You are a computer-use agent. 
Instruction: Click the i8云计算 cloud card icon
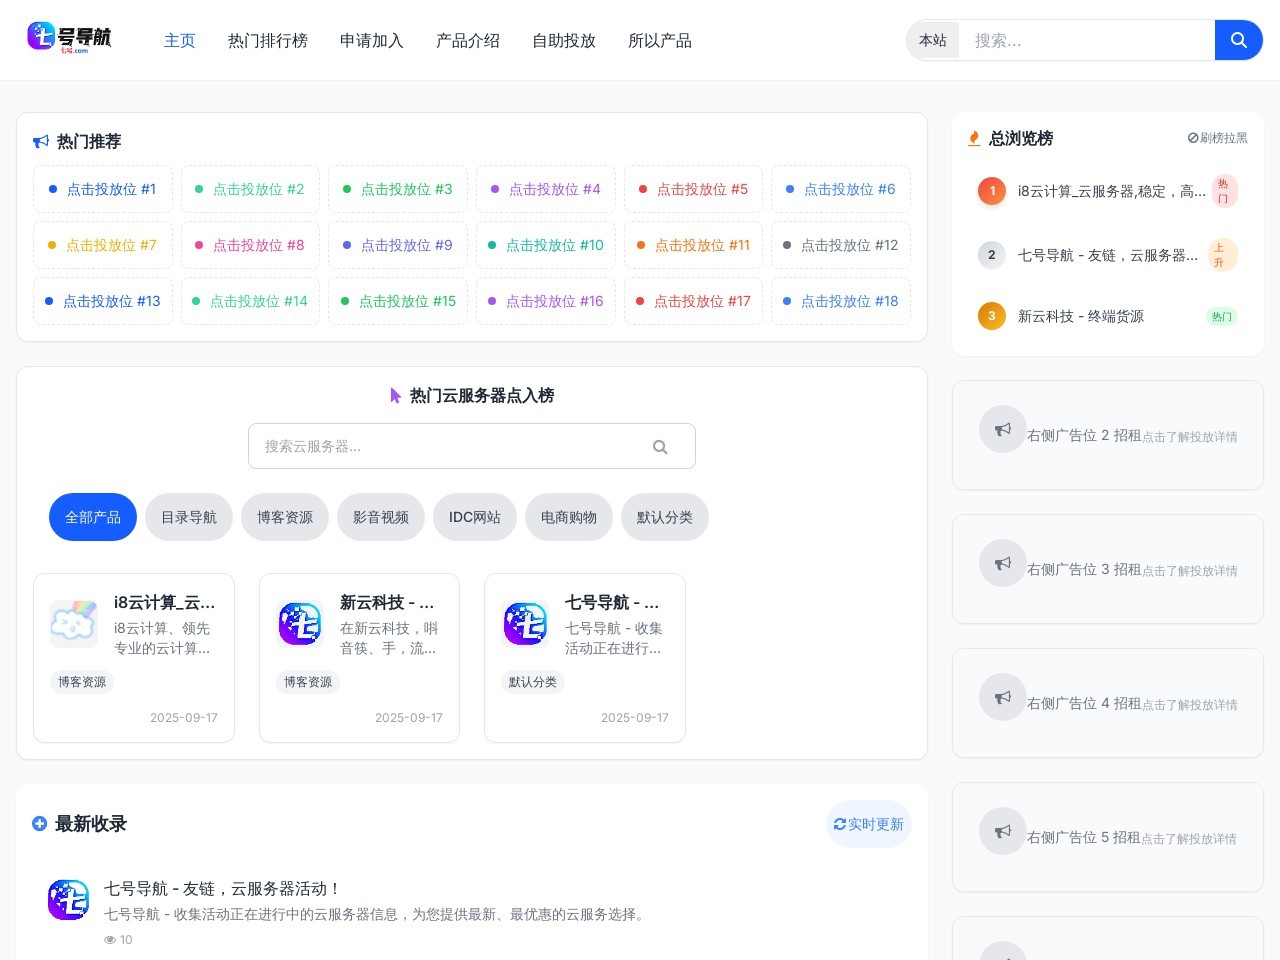pyautogui.click(x=74, y=624)
